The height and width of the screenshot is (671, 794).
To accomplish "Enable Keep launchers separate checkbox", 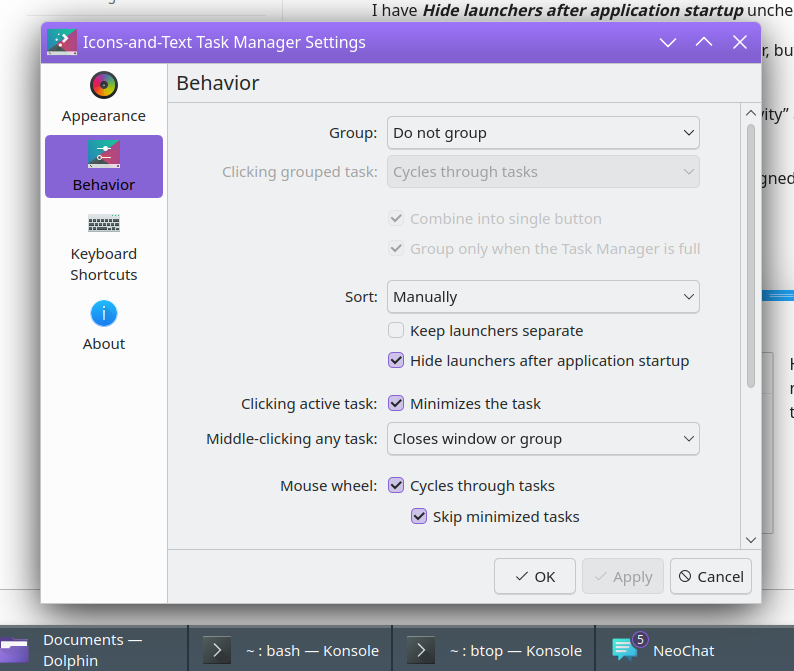I will (396, 330).
